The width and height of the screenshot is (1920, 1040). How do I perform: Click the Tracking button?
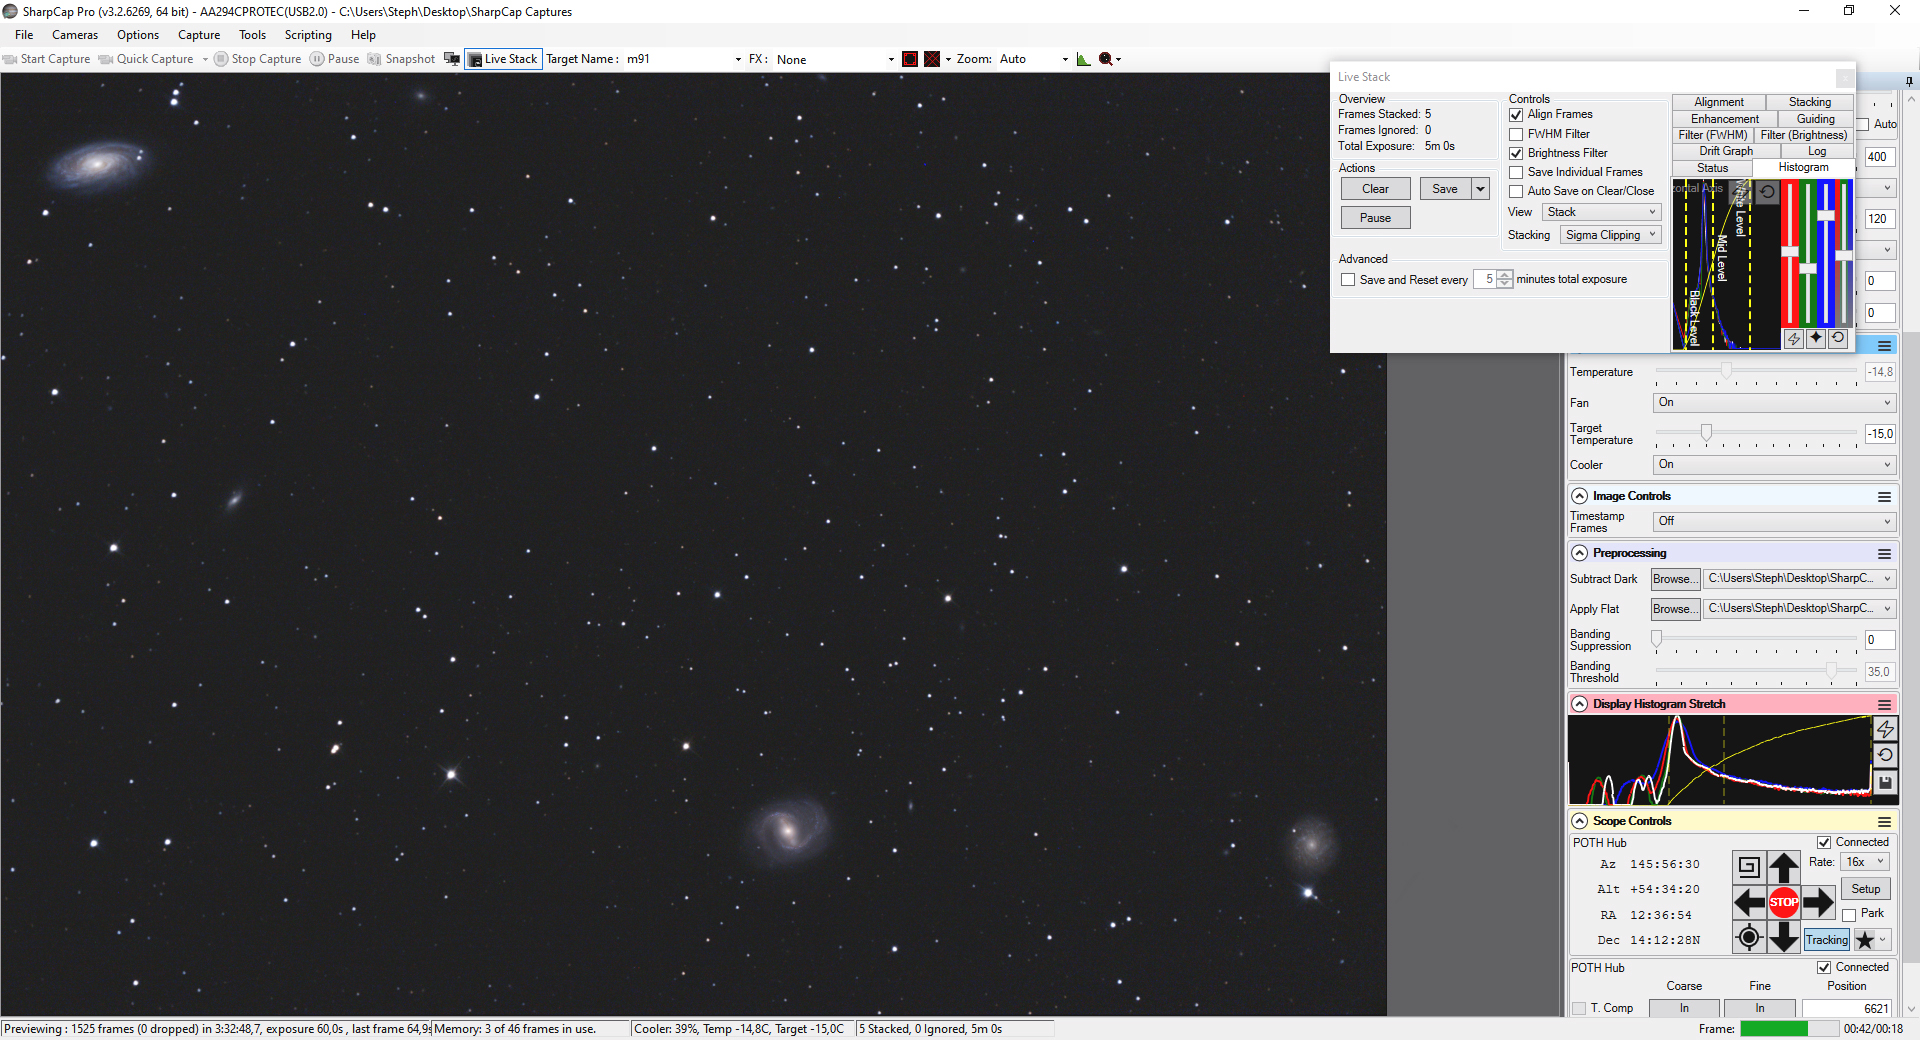point(1826,940)
